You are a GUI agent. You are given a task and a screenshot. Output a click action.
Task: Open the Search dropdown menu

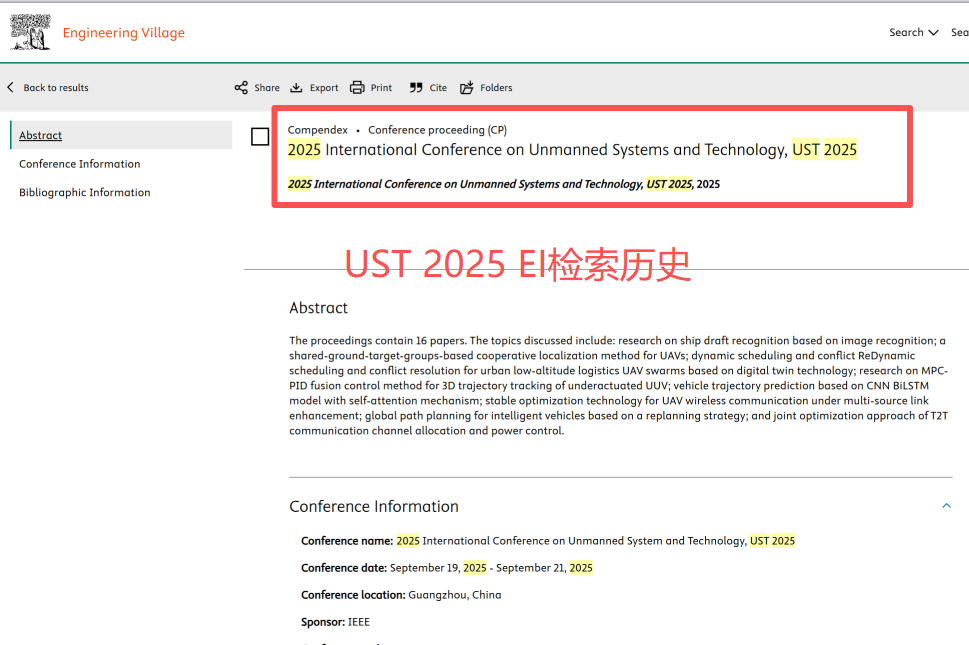tap(913, 32)
